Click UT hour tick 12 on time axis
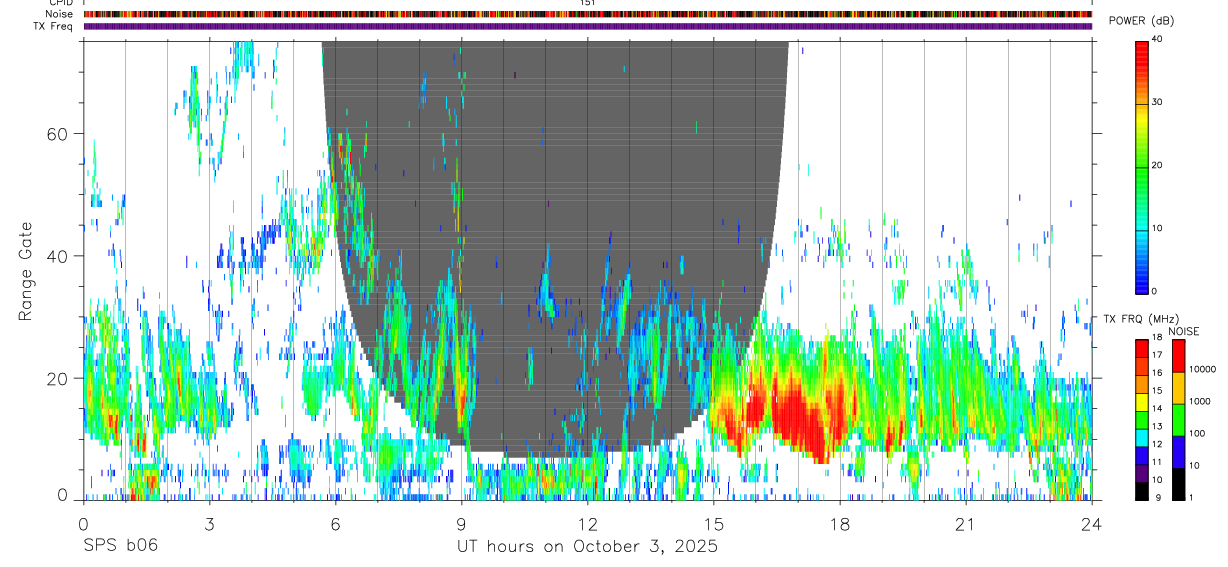The image size is (1228, 567). click(x=588, y=523)
